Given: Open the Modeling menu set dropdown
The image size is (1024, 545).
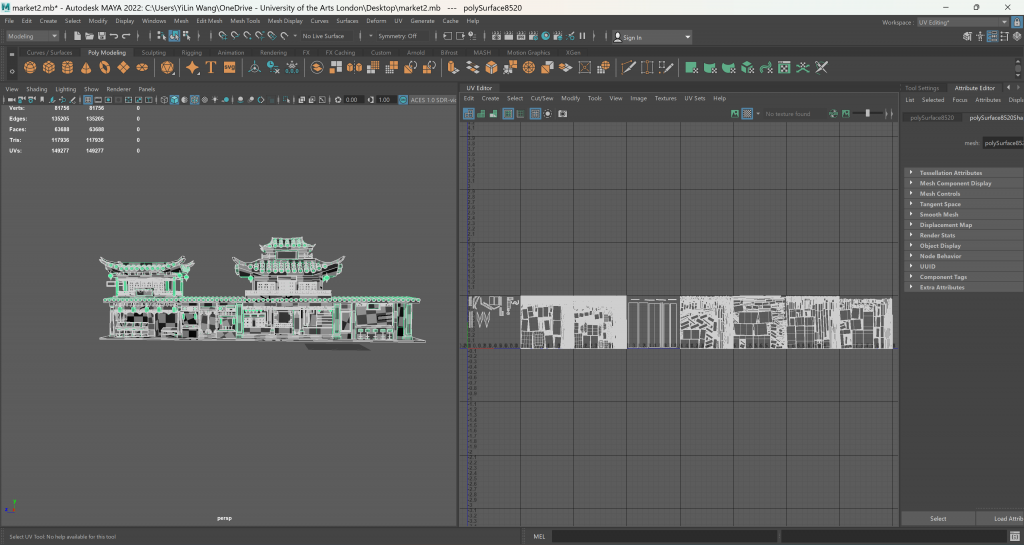Looking at the screenshot, I should pos(32,37).
